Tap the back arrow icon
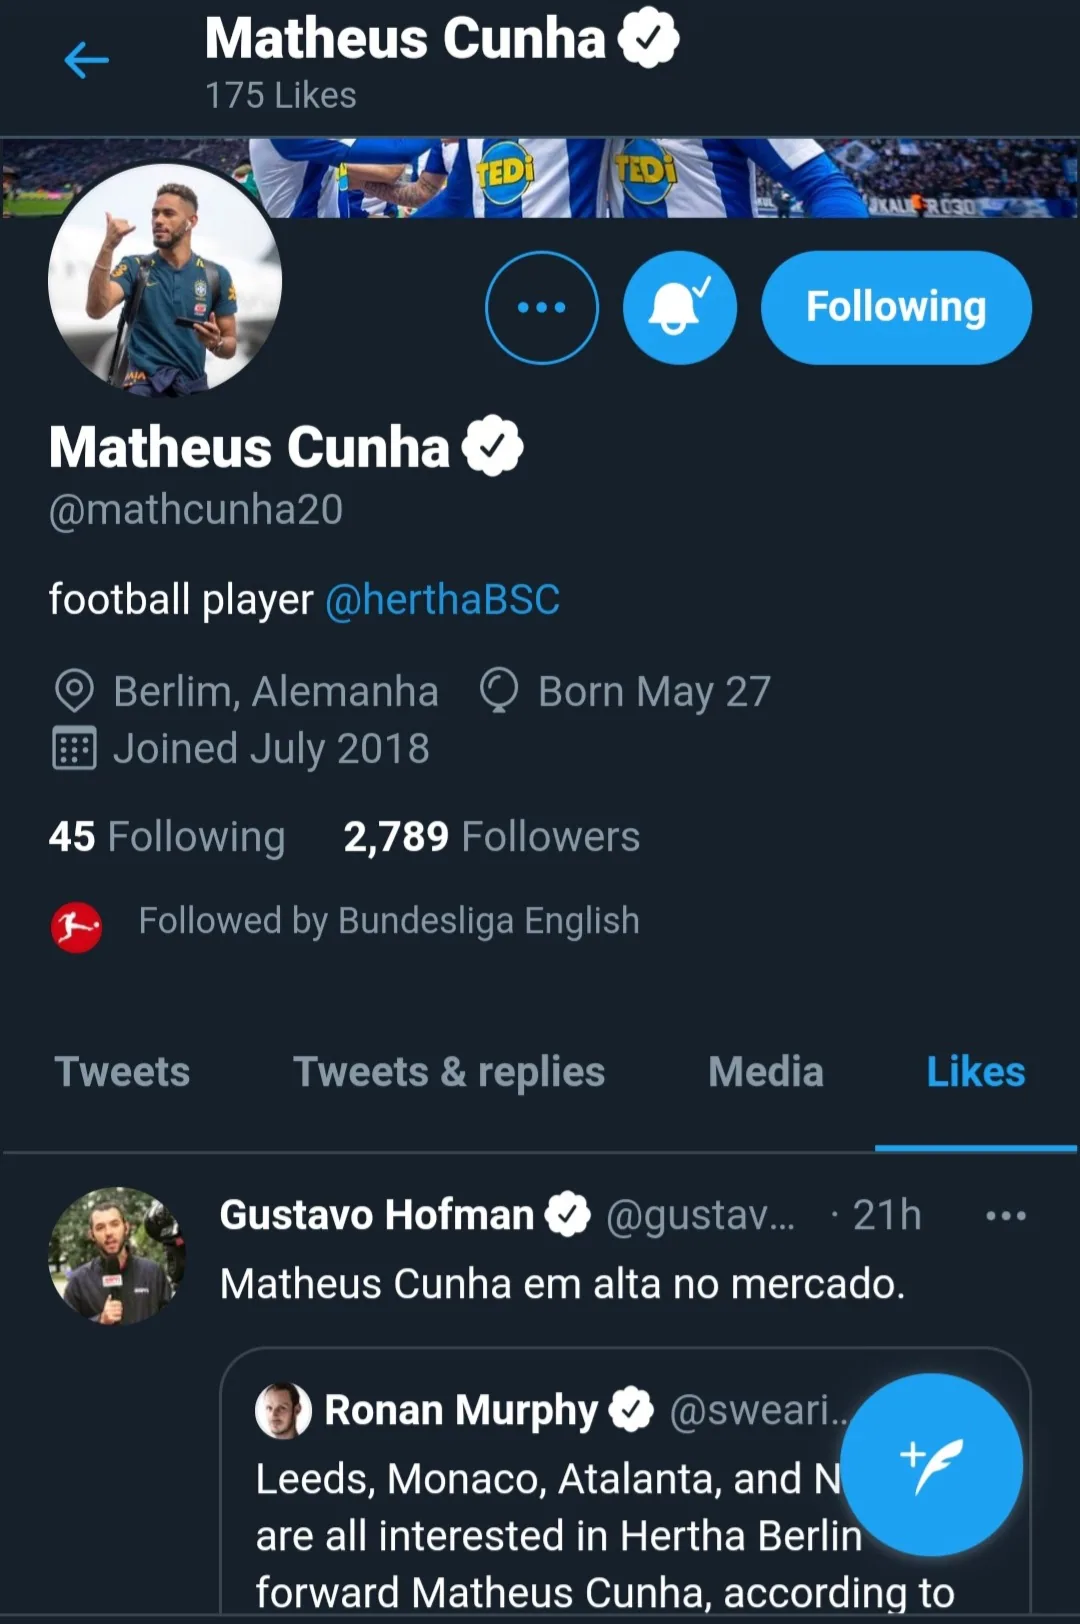Image resolution: width=1080 pixels, height=1624 pixels. [x=86, y=61]
